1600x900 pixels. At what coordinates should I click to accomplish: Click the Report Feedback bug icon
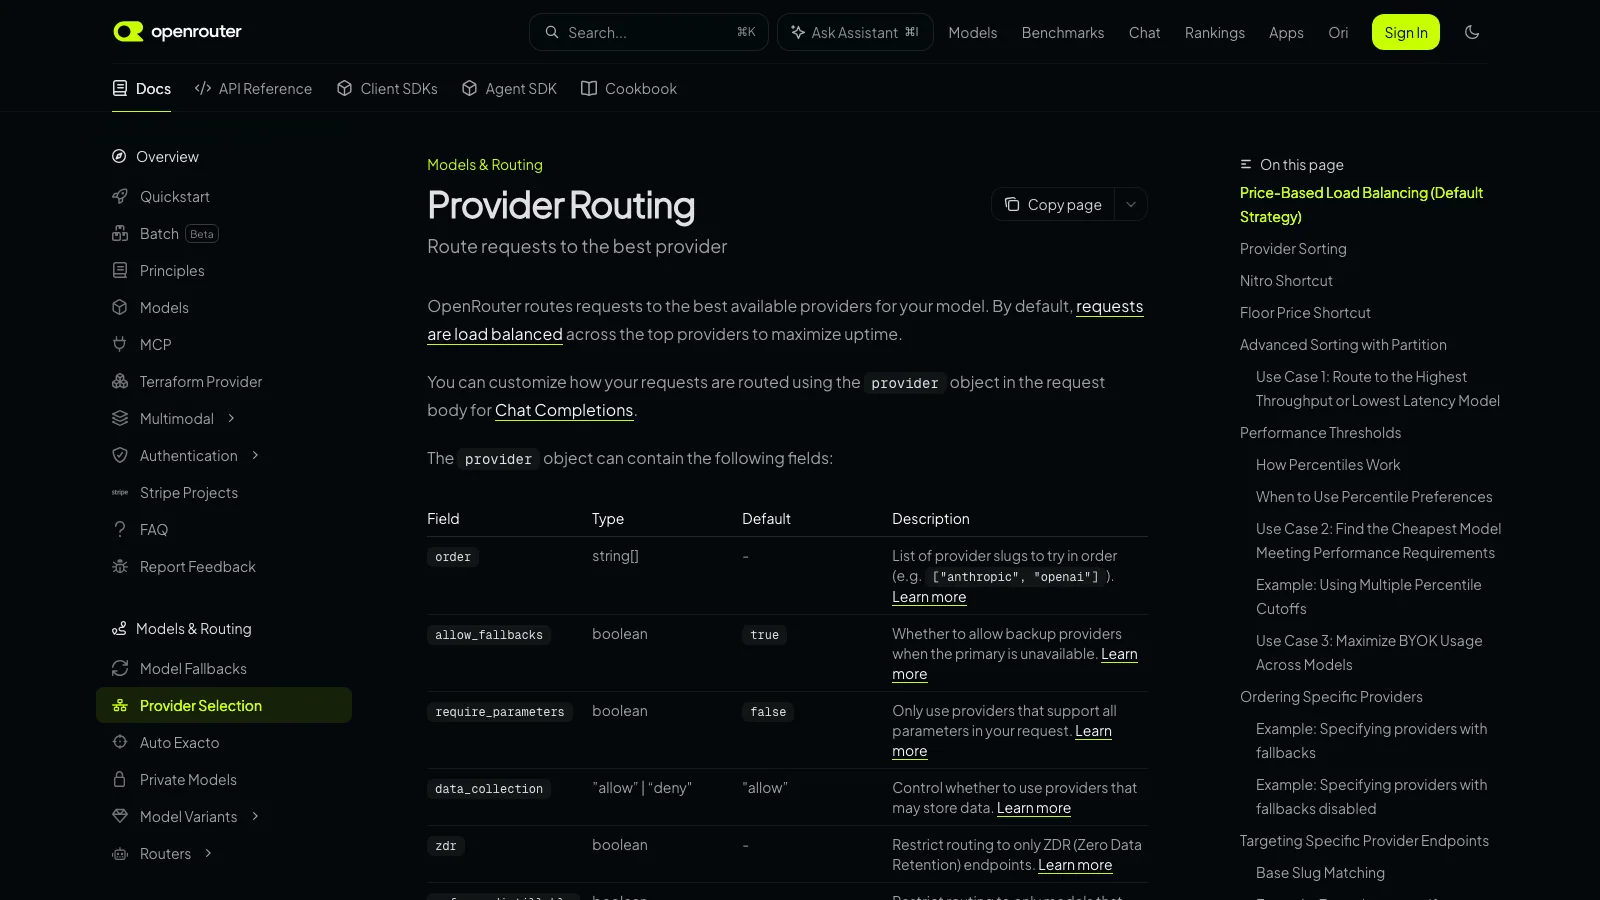pyautogui.click(x=120, y=566)
